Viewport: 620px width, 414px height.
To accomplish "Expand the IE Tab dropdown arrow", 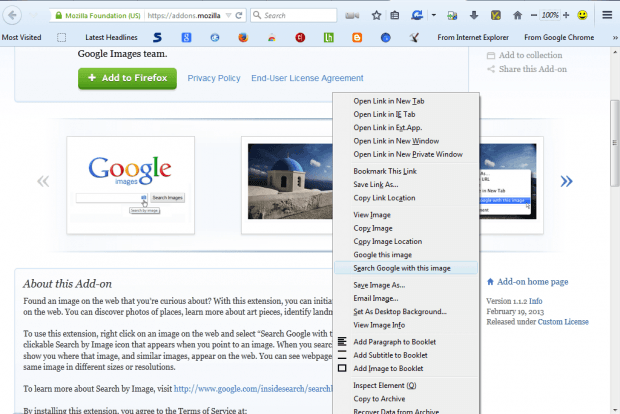I will 434,15.
